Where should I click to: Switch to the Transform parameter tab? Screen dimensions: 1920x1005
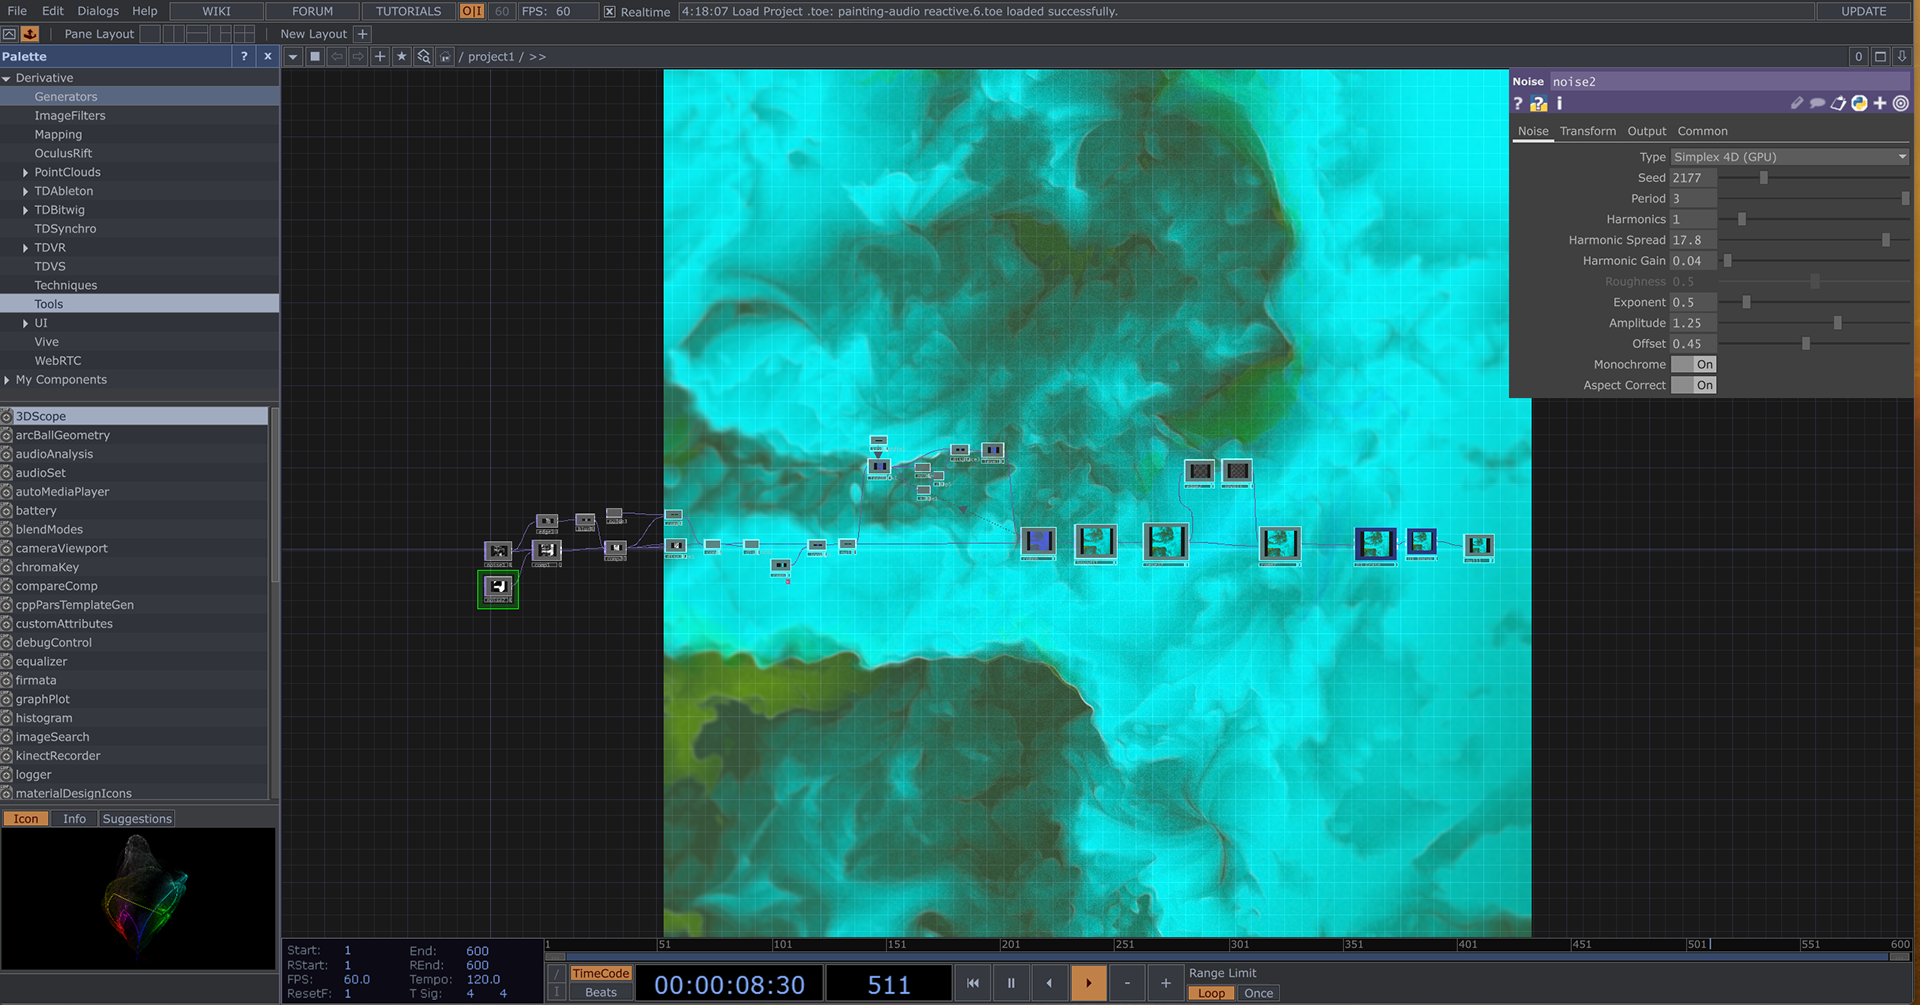[1587, 131]
